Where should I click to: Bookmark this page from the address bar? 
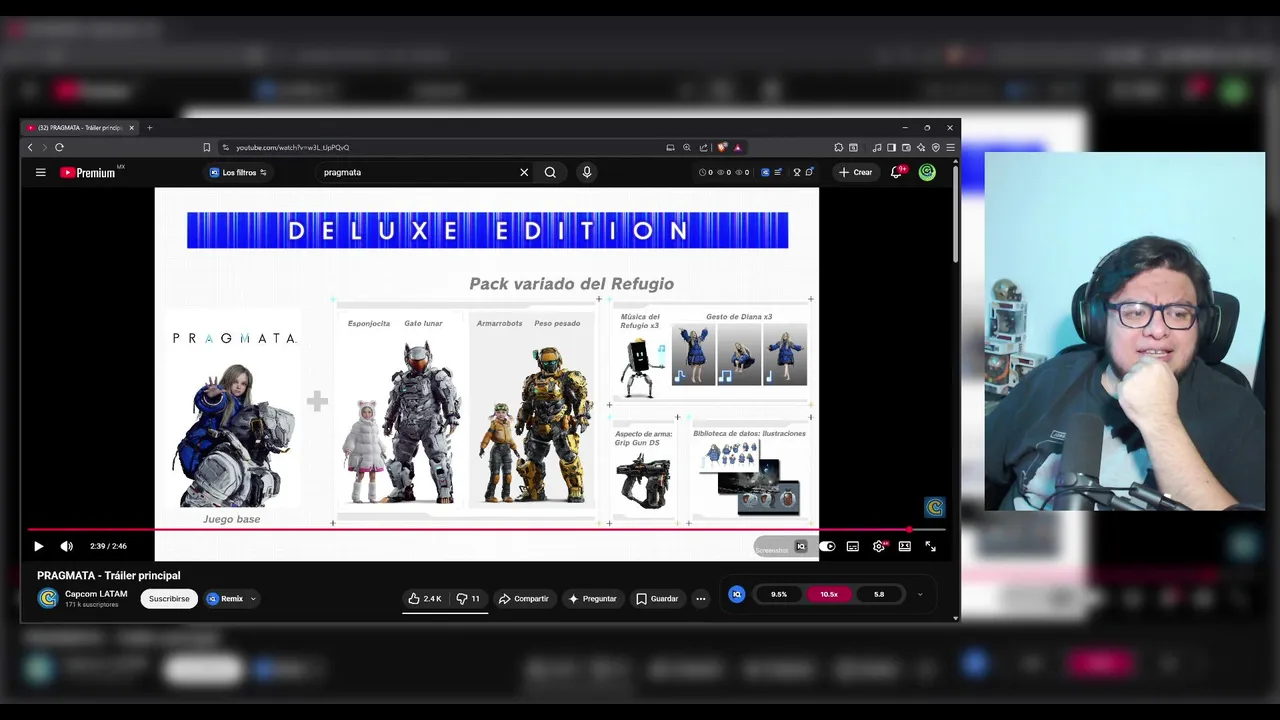click(x=207, y=147)
